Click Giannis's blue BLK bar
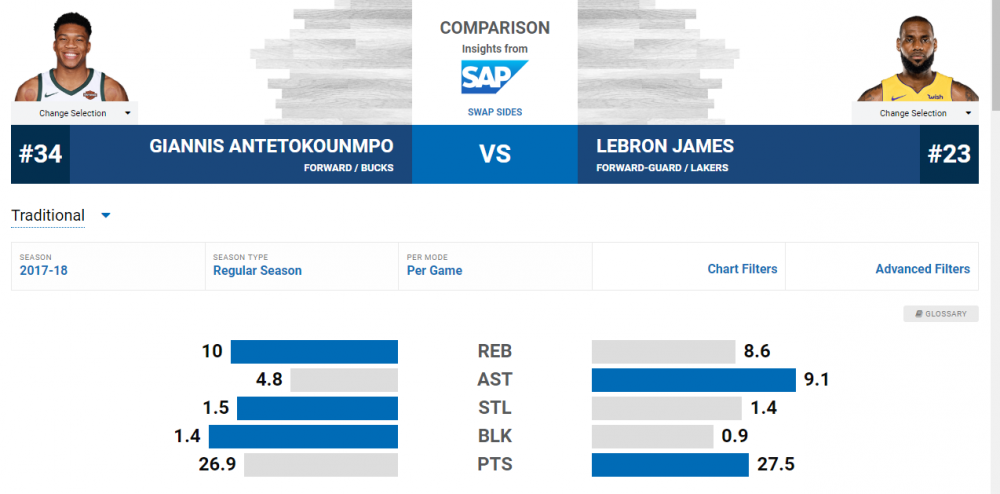The height and width of the screenshot is (494, 1000). click(303, 437)
